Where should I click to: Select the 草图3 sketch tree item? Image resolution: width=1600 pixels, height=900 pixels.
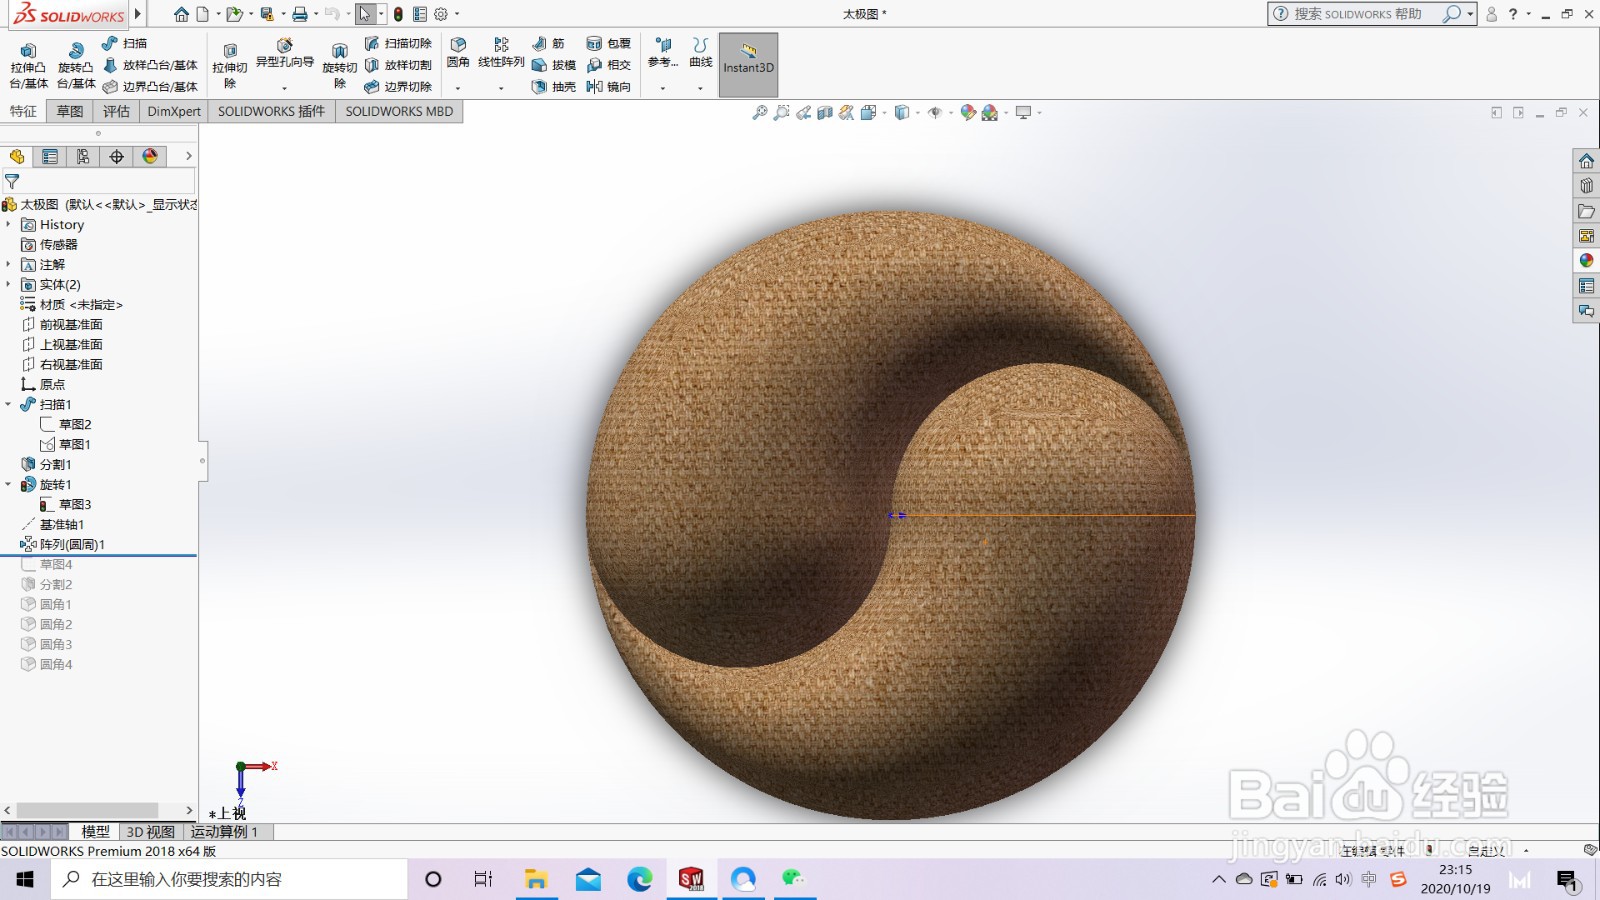65,505
